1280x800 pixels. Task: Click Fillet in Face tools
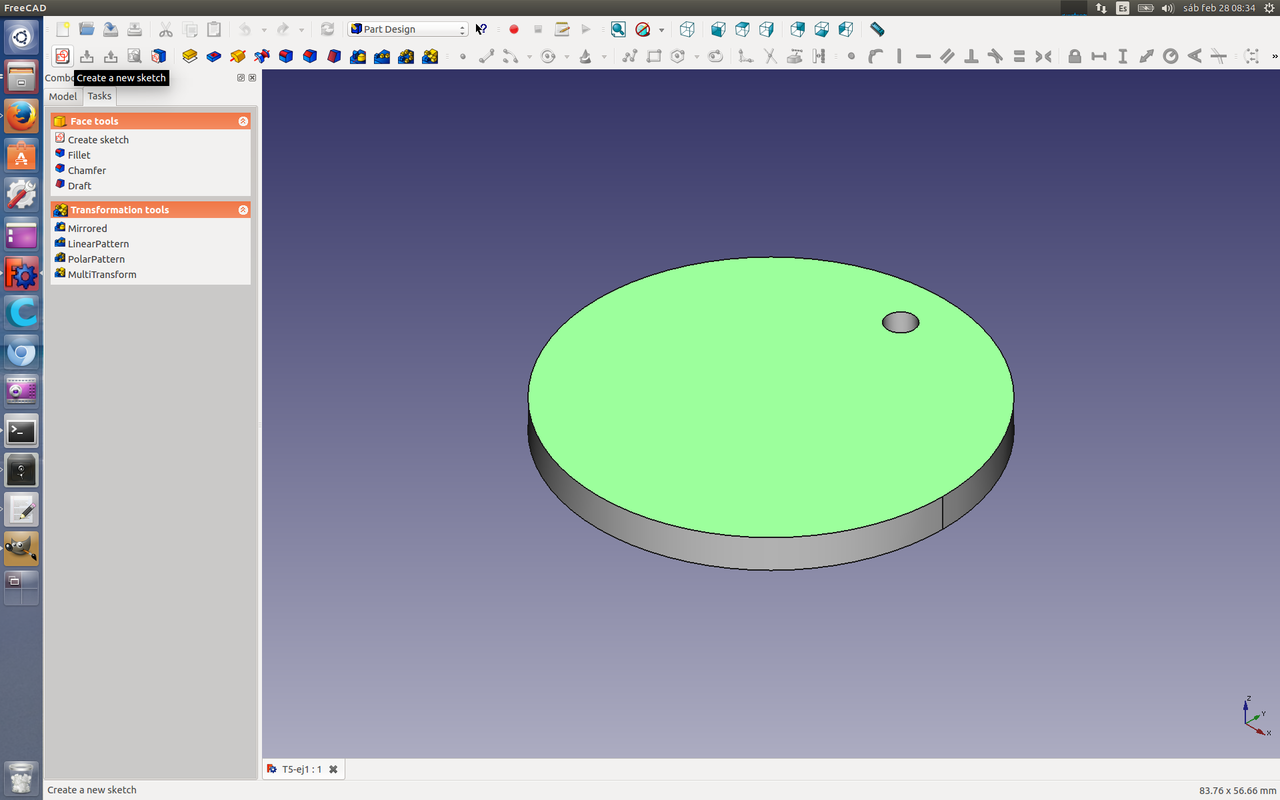point(79,155)
